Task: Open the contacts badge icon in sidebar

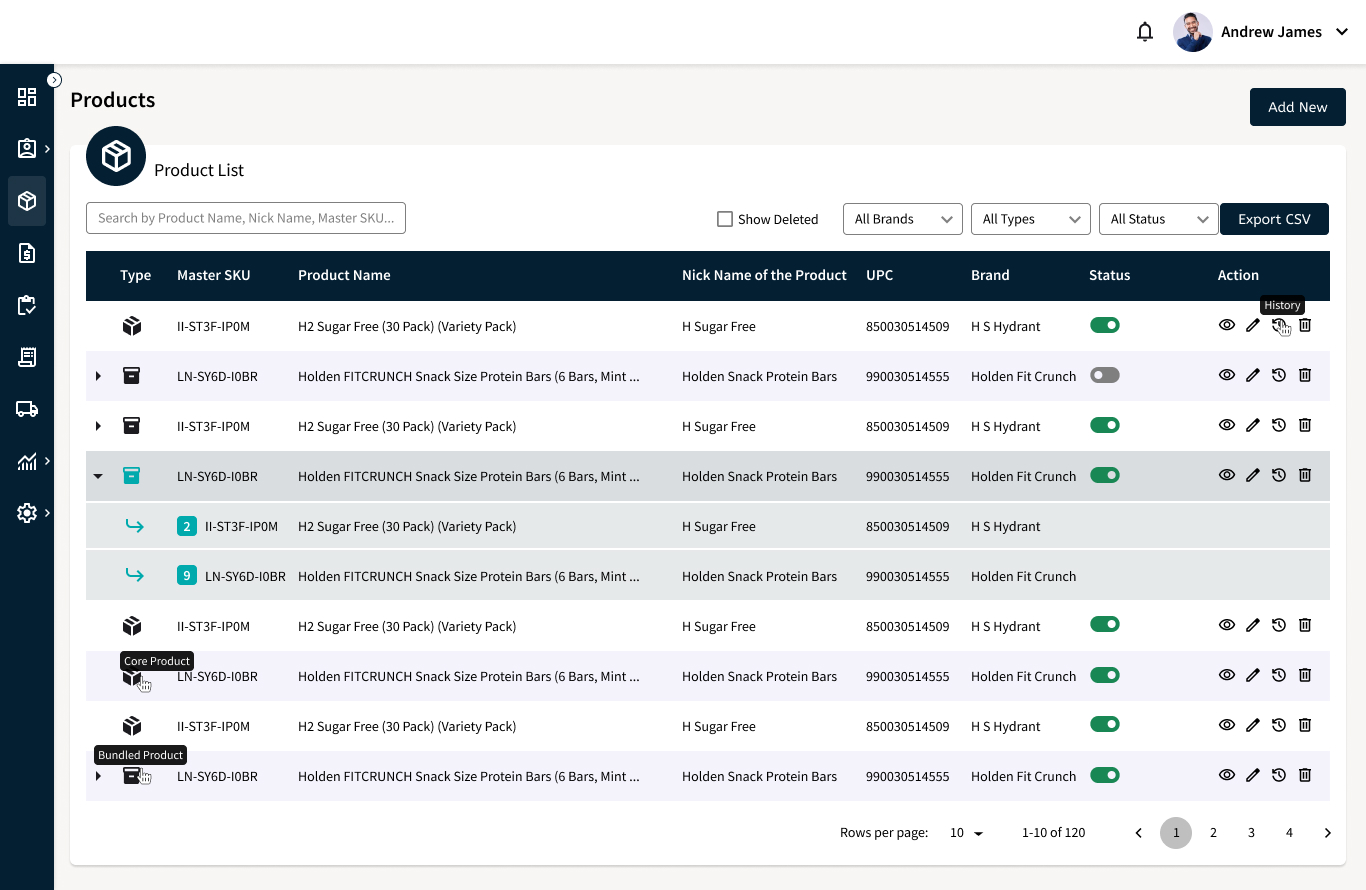Action: click(27, 149)
